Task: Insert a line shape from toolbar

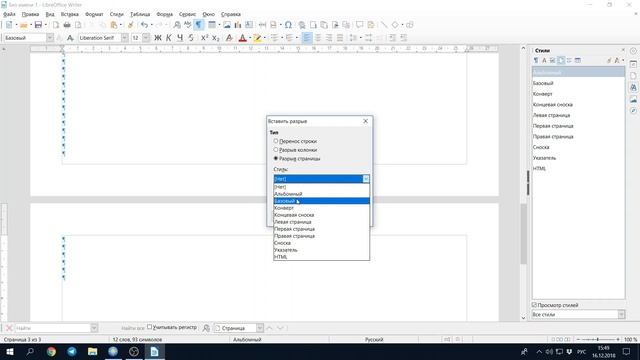Action: point(384,25)
